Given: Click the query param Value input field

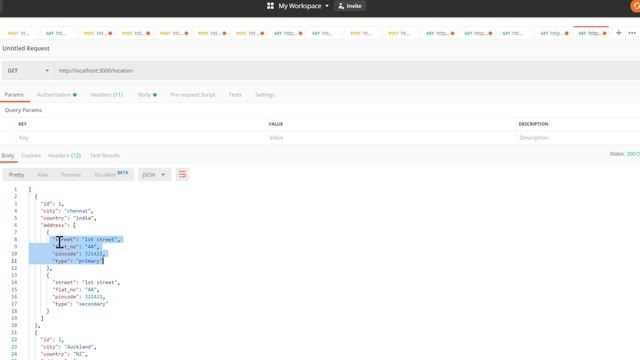Looking at the screenshot, I should point(391,138).
